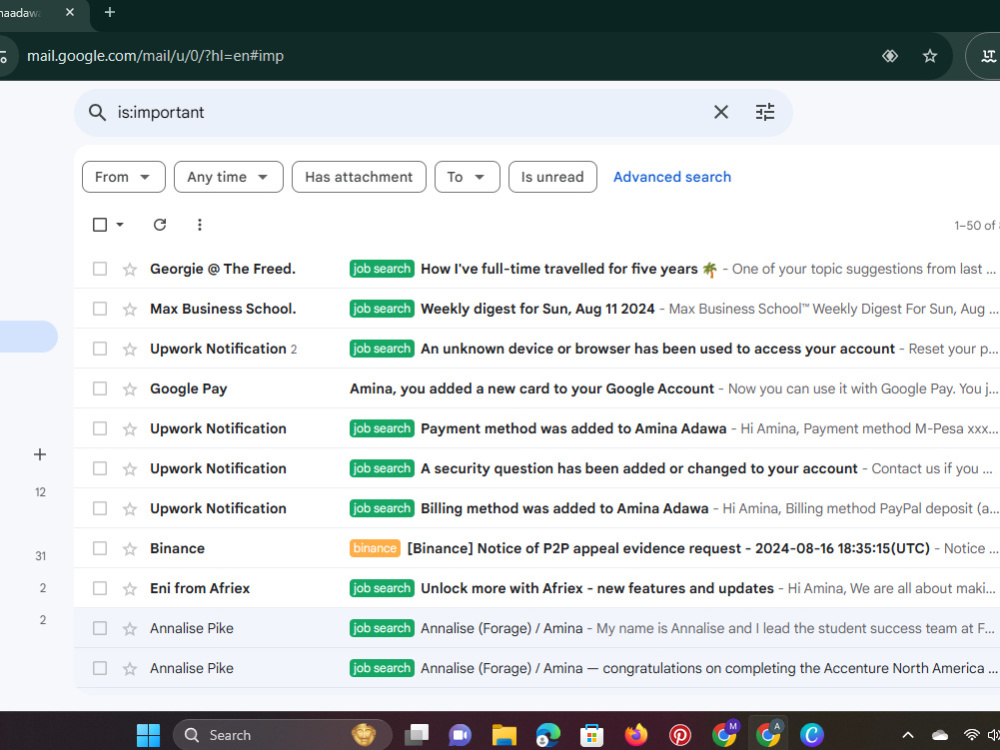Click the Windows taskbar Search box
Screen dimensions: 1000x750
[x=282, y=735]
